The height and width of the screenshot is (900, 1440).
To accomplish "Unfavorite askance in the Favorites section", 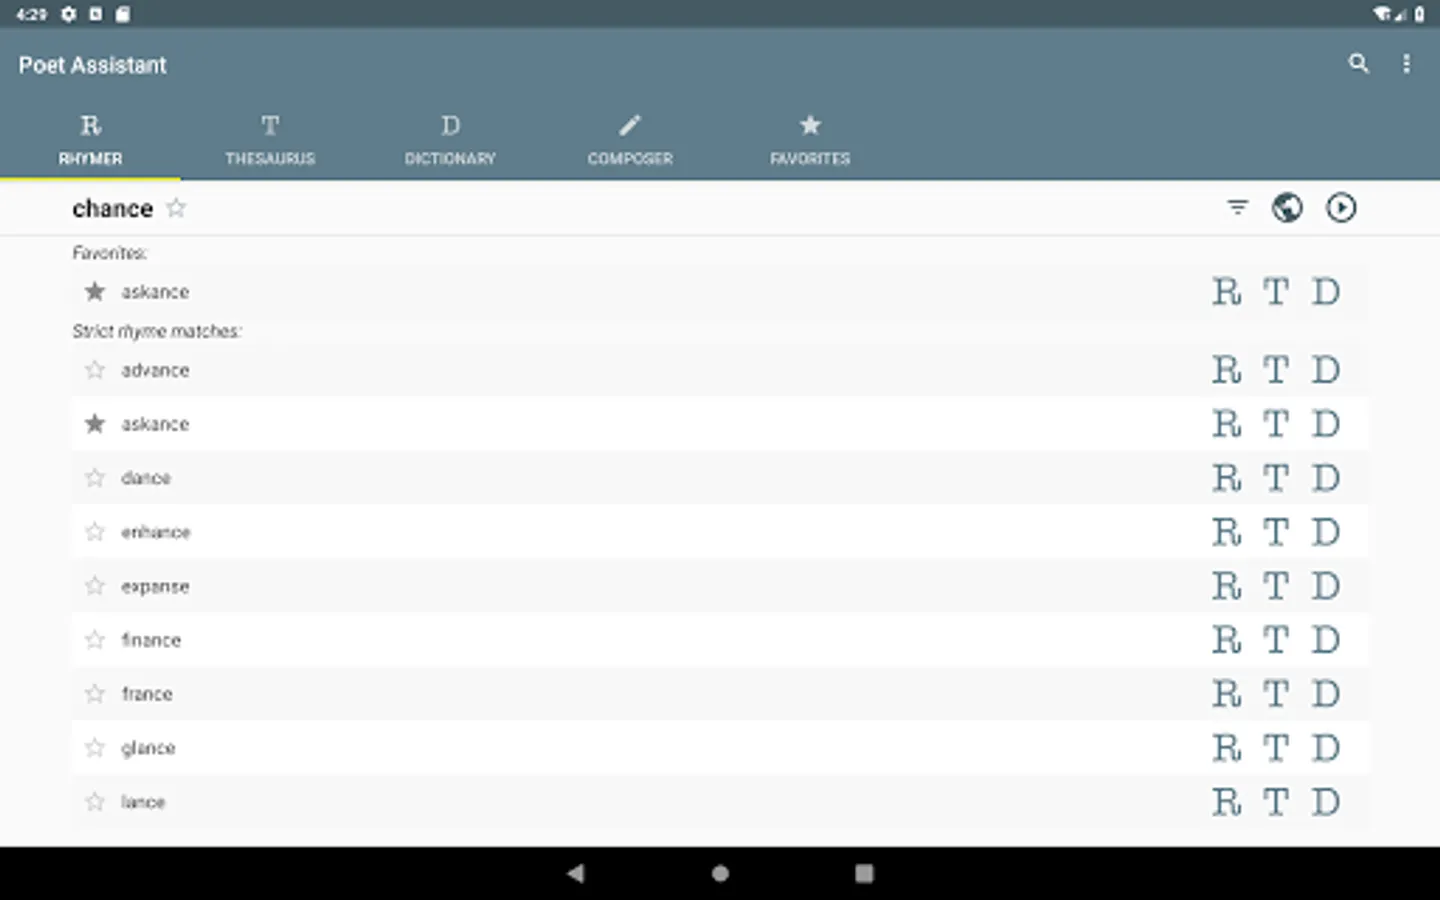I will pyautogui.click(x=95, y=292).
